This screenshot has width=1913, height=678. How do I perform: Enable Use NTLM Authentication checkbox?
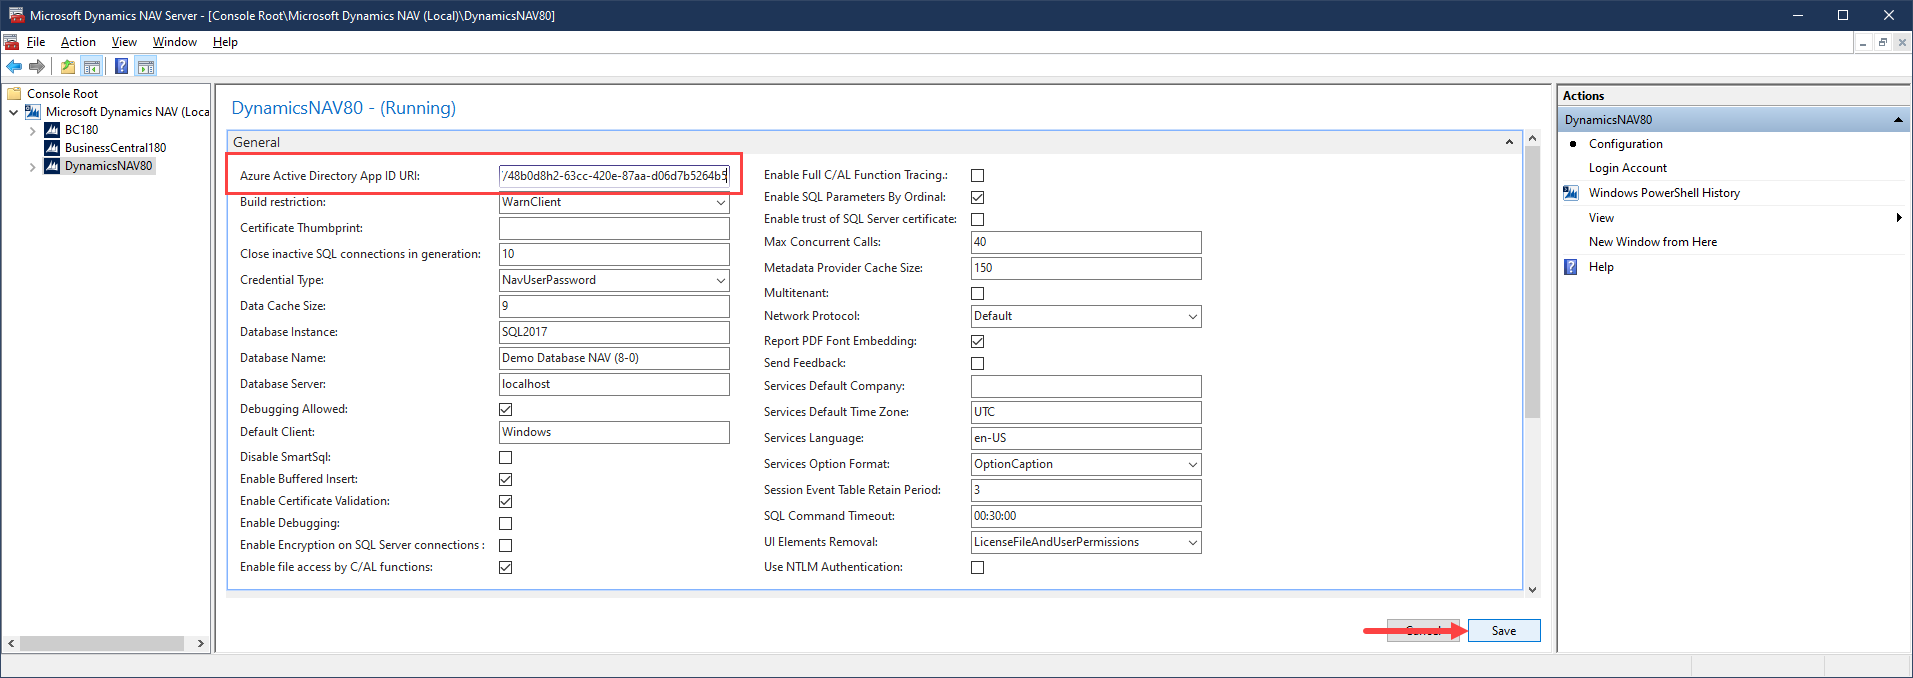tap(978, 568)
